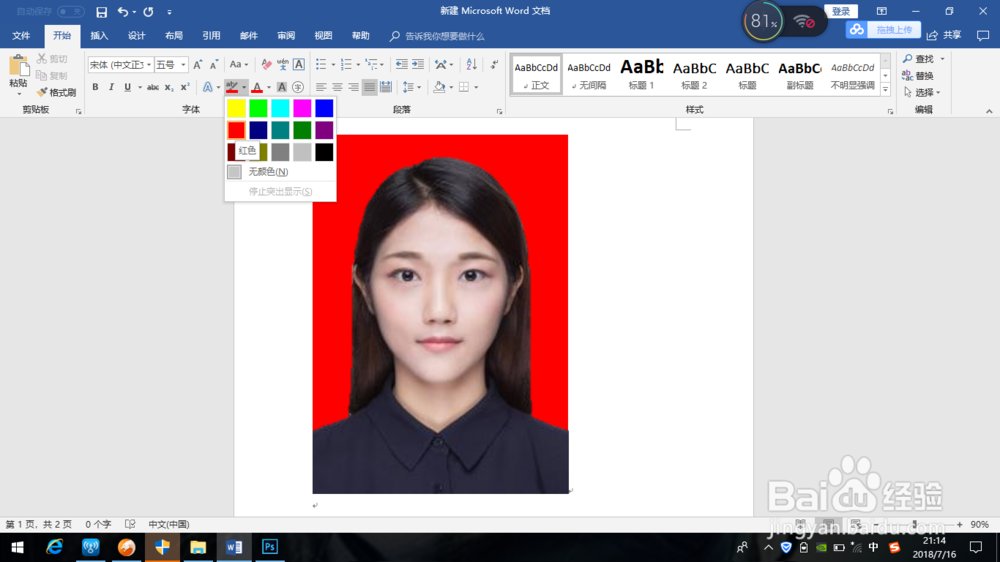Image resolution: width=1000 pixels, height=562 pixels.
Task: Open the Select dropdown in Editing group
Action: pos(922,92)
